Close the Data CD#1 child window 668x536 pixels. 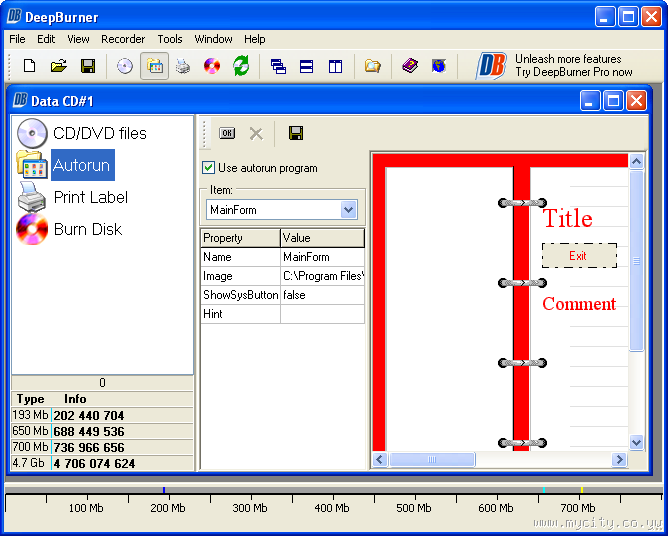636,101
